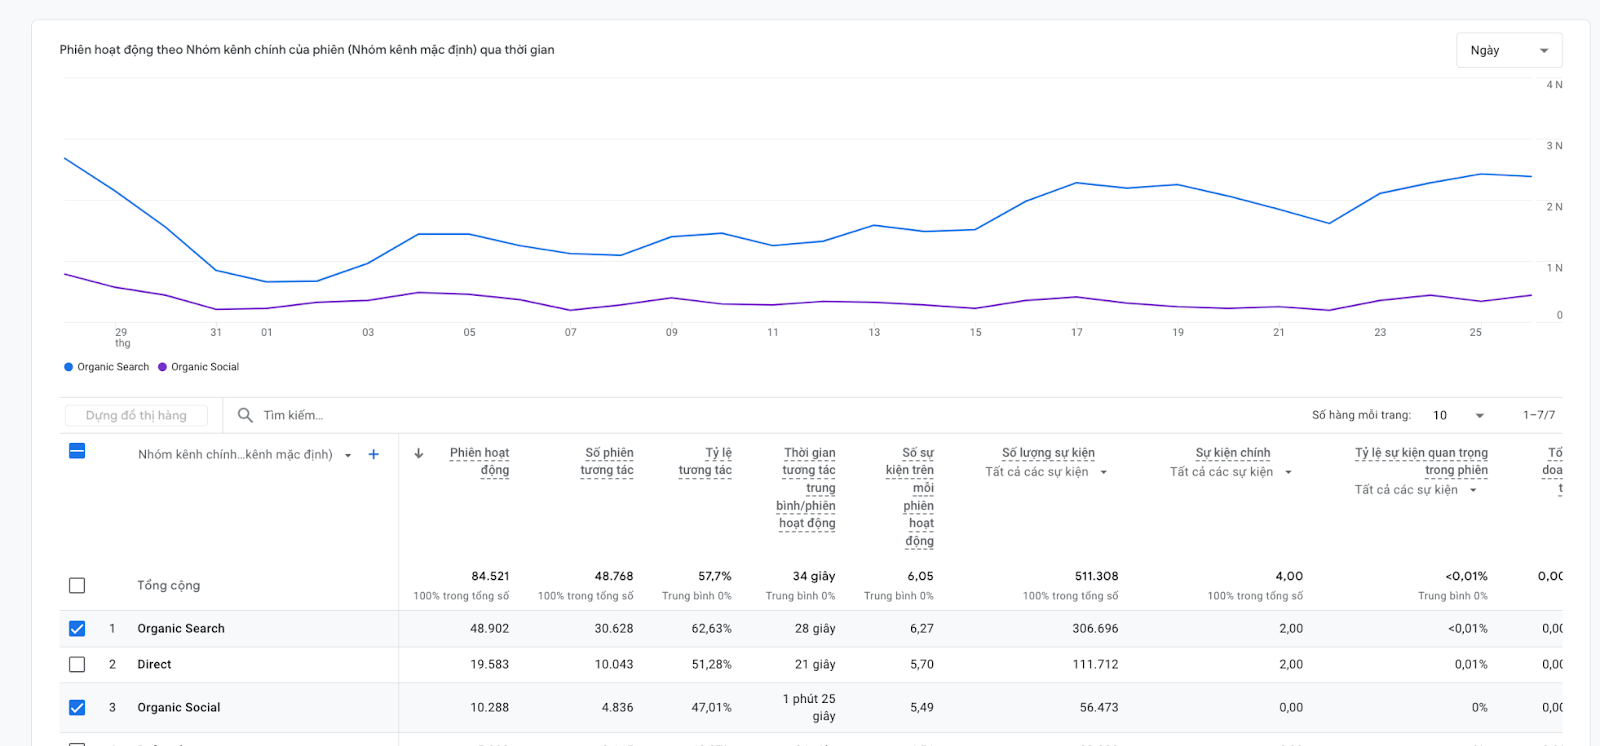Sort by Phiên hoạt động column
Image resolution: width=1600 pixels, height=746 pixels.
click(479, 461)
